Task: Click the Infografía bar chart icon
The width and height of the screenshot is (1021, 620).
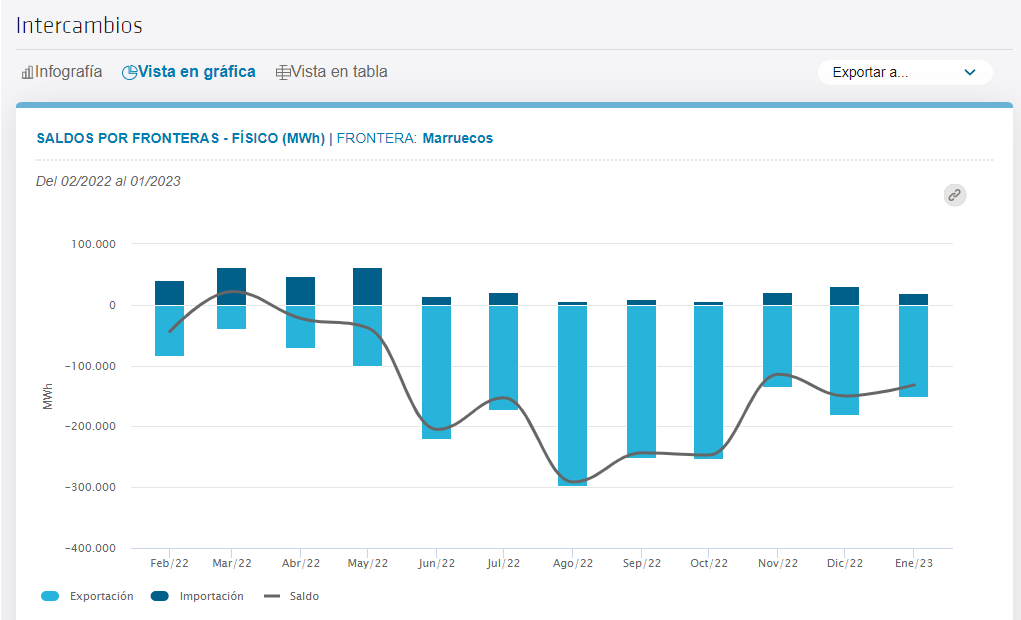Action: (27, 72)
